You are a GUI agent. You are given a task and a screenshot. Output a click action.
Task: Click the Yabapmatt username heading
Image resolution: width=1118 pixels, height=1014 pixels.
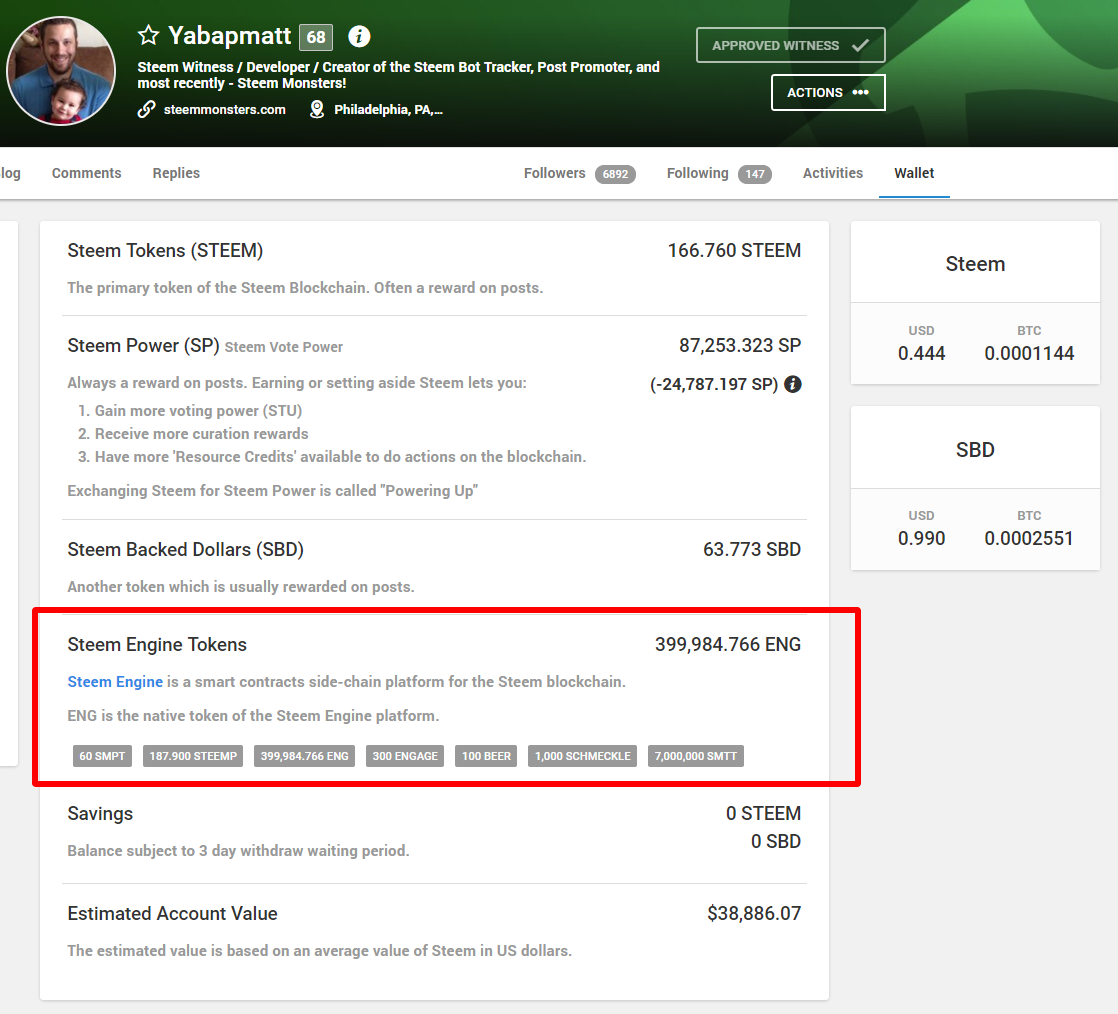pos(230,35)
